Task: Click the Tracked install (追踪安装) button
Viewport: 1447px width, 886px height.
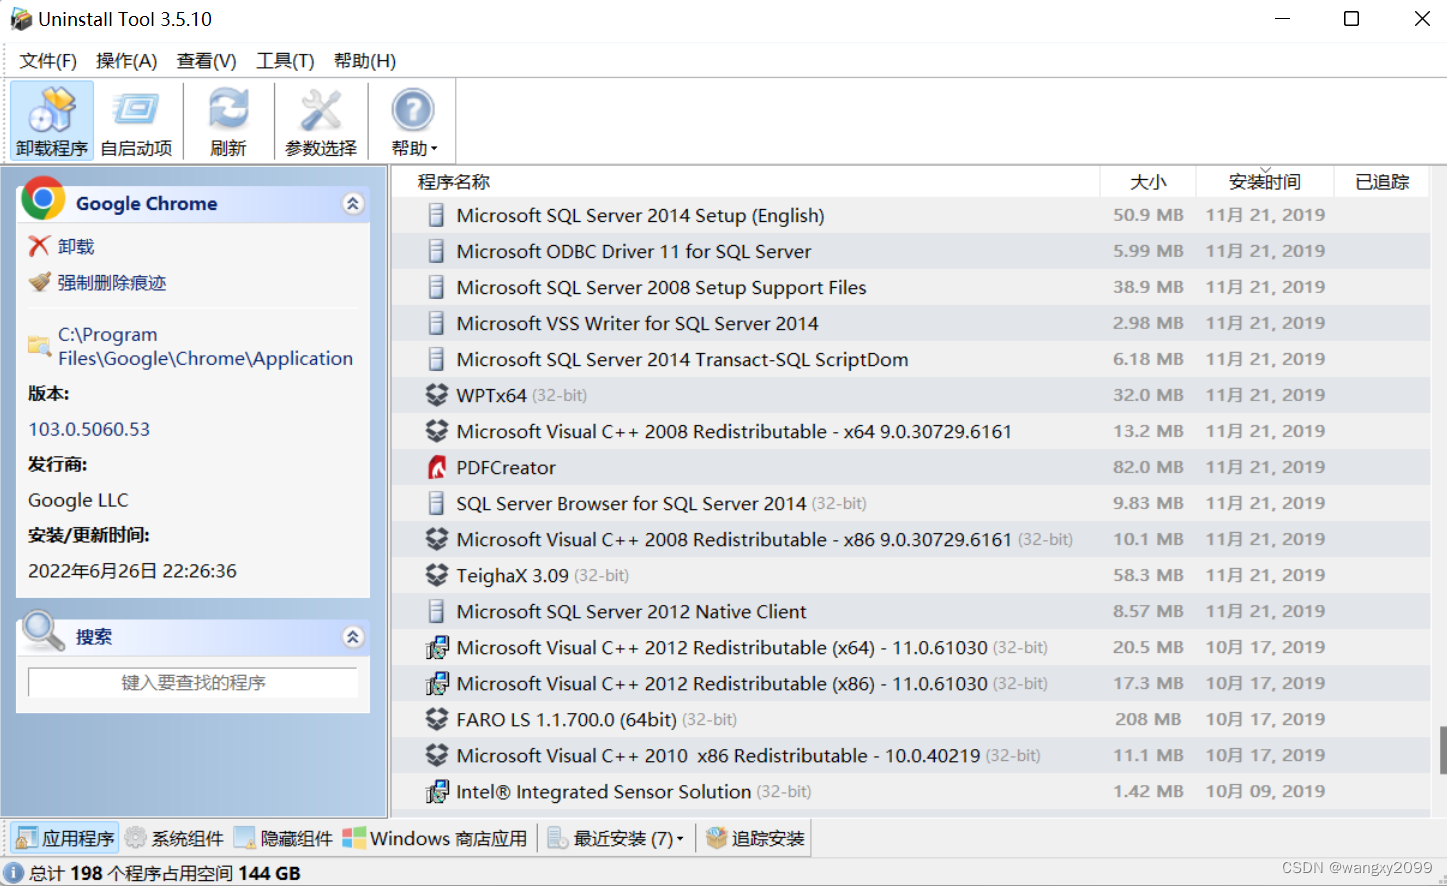Action: (x=755, y=838)
